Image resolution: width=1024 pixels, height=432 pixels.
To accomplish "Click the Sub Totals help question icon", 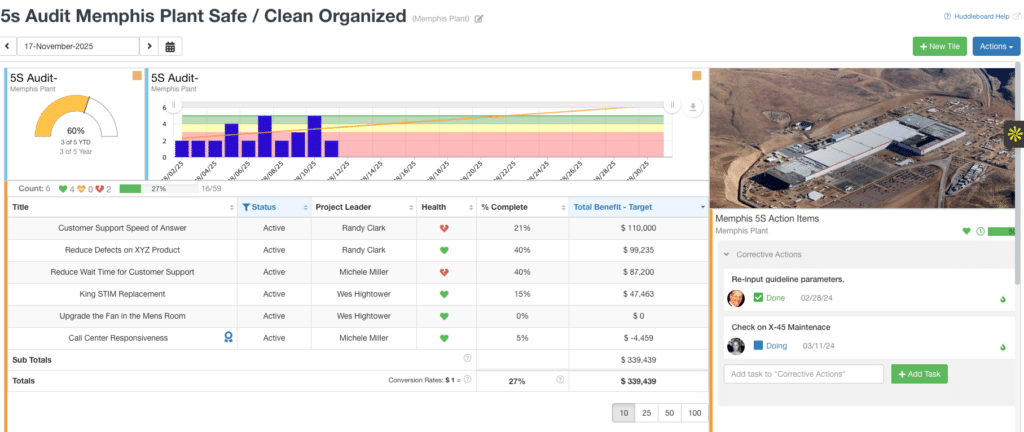I will [467, 358].
